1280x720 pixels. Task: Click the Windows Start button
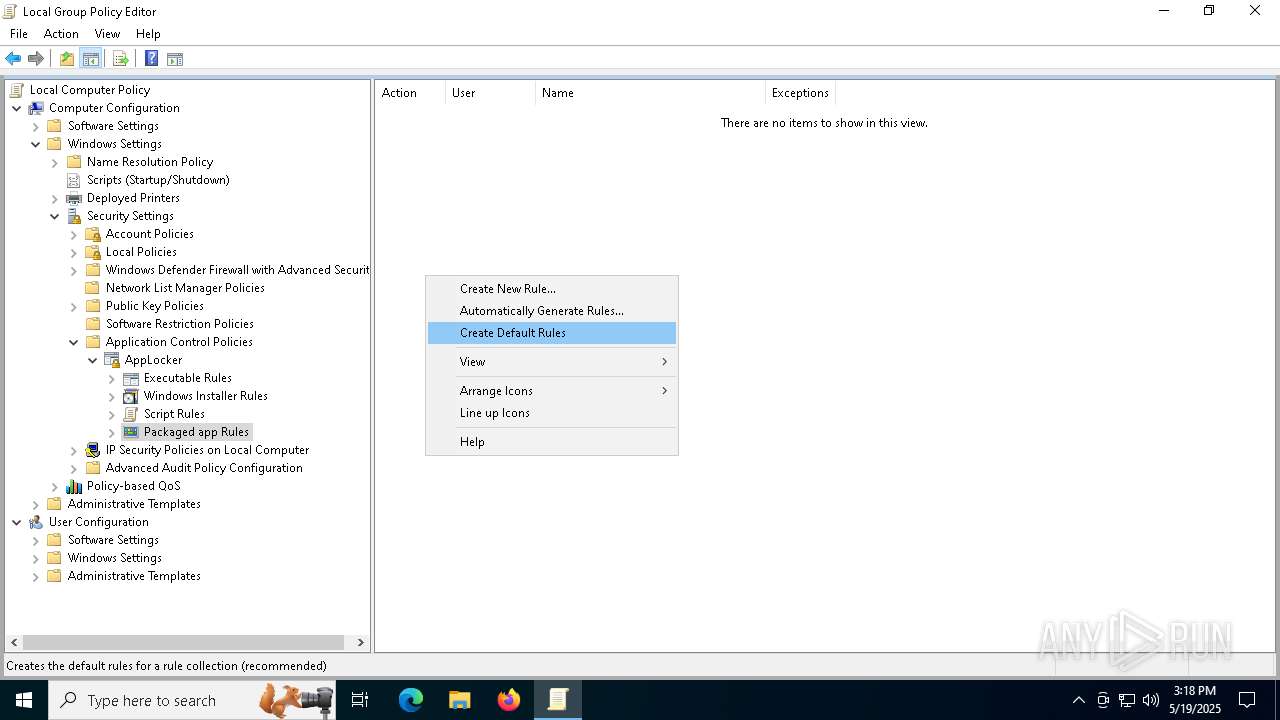pos(23,700)
